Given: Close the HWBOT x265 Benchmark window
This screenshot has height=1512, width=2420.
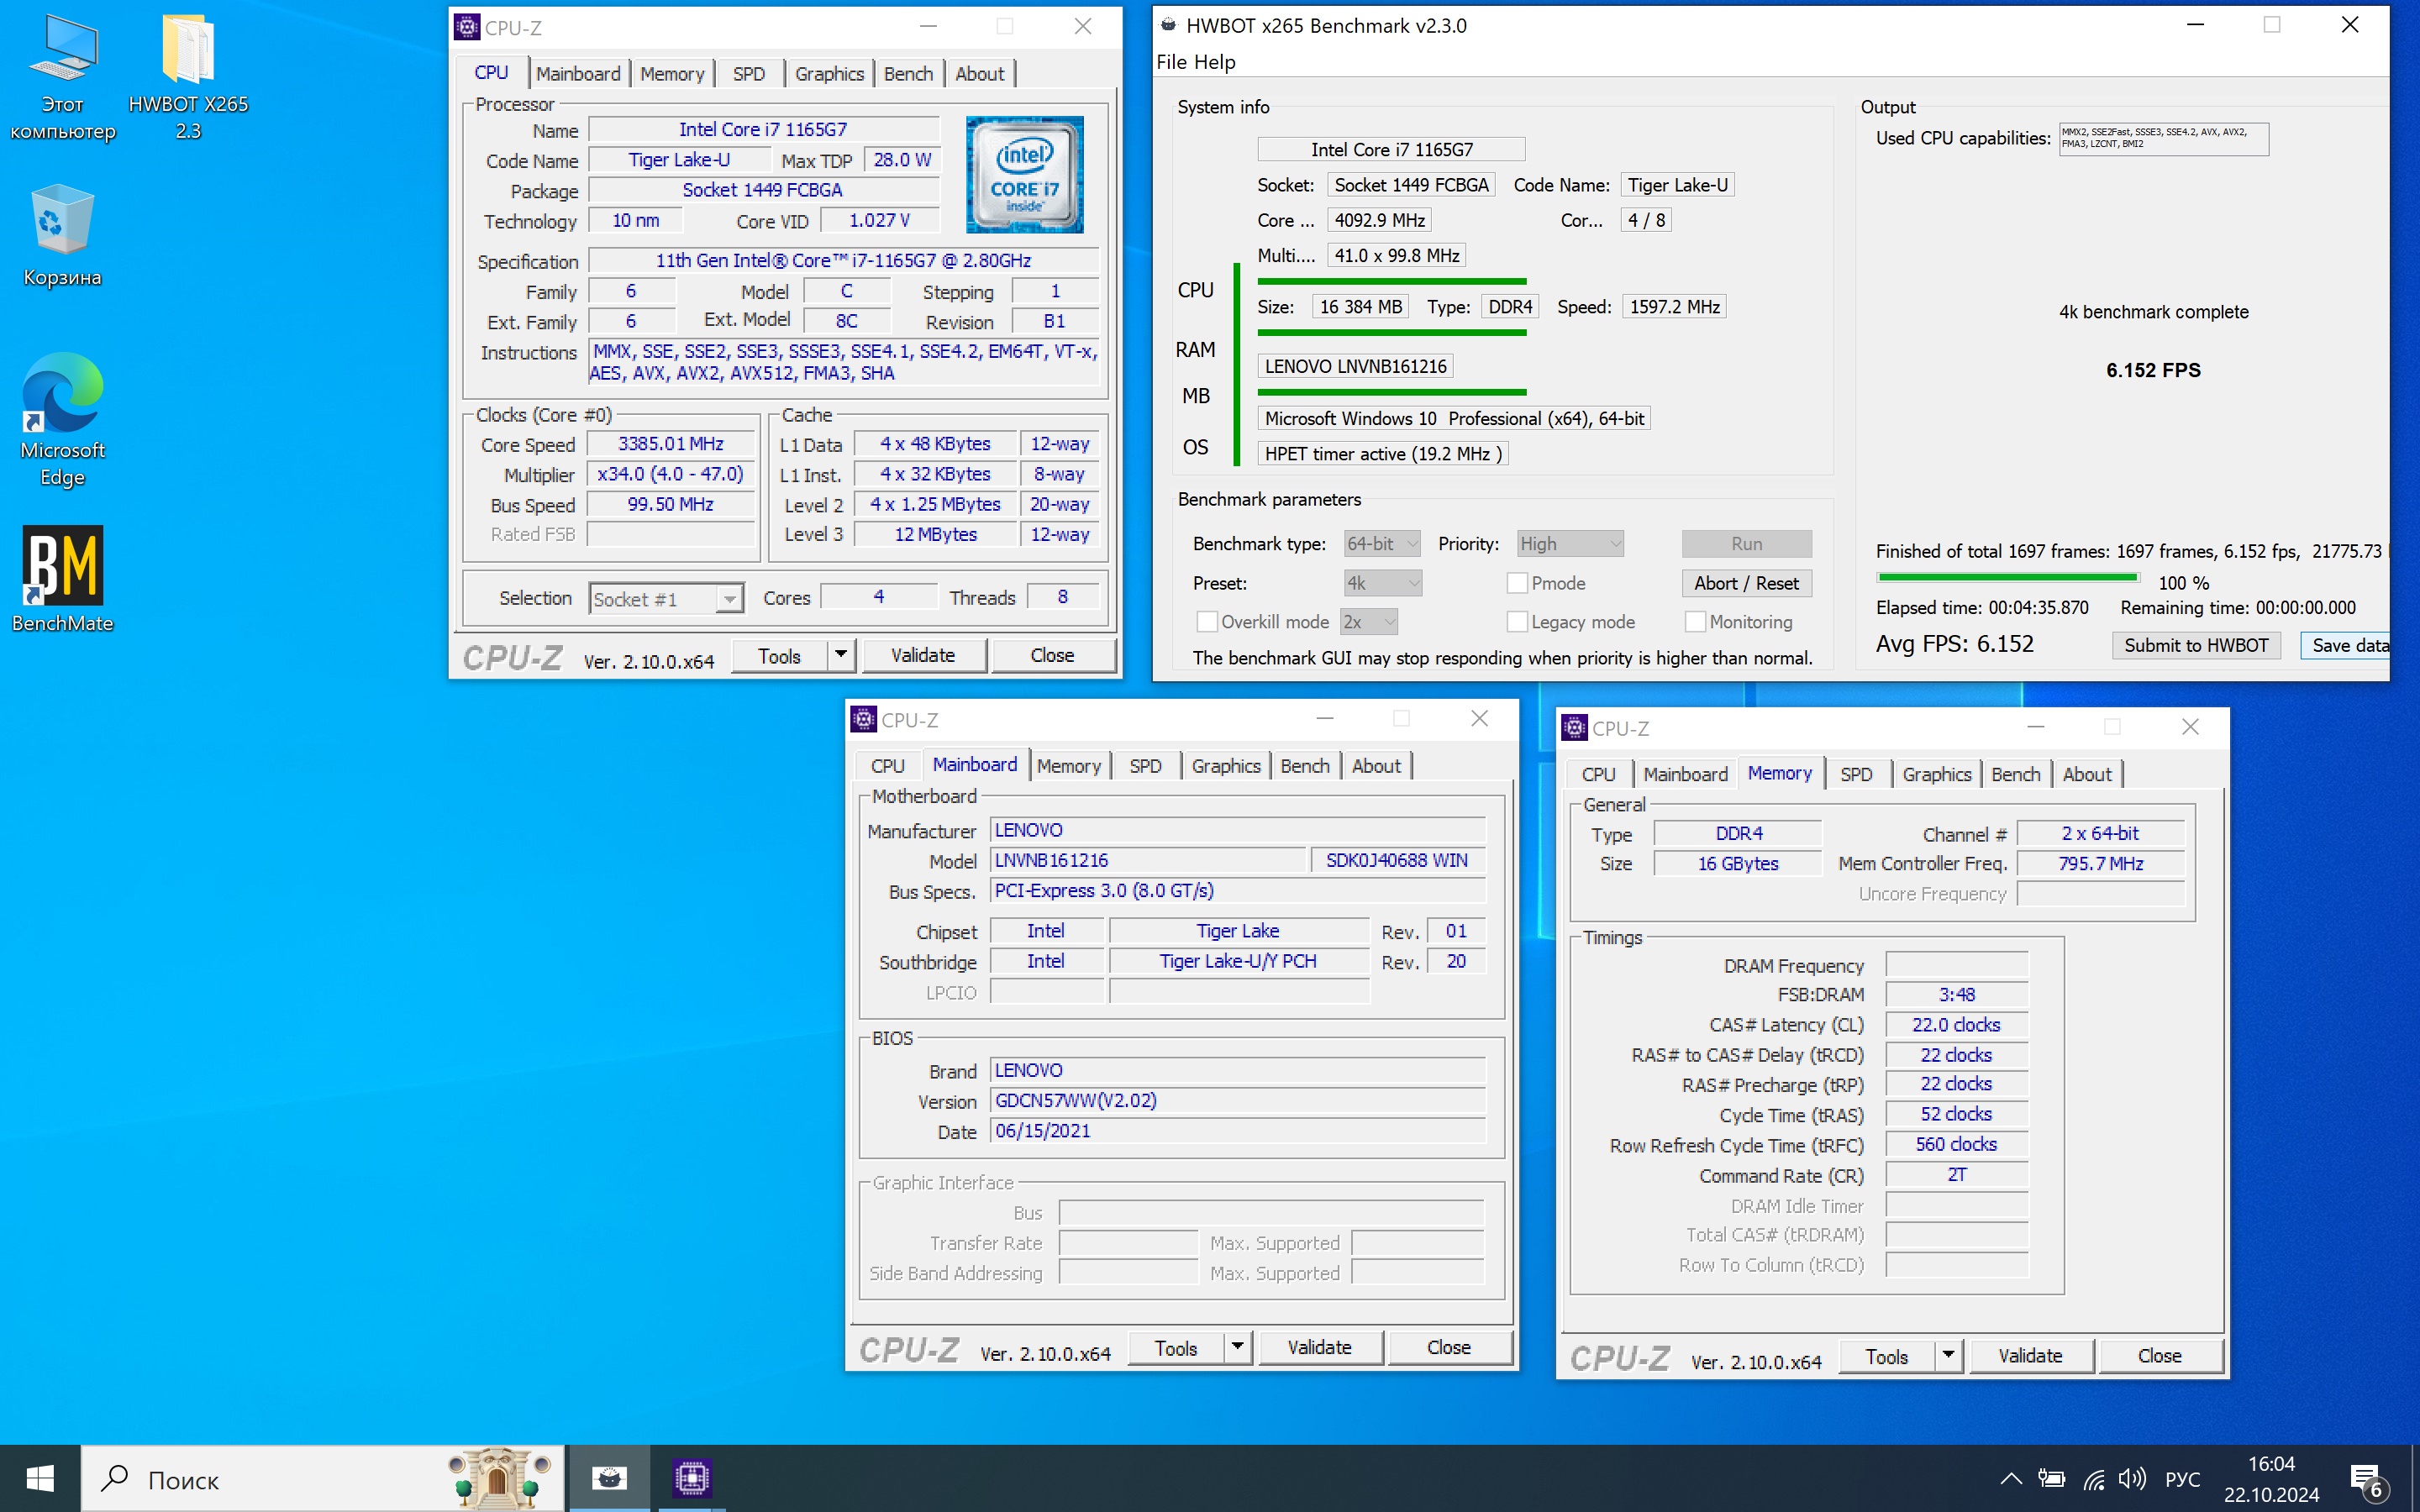Looking at the screenshot, I should 2350,25.
